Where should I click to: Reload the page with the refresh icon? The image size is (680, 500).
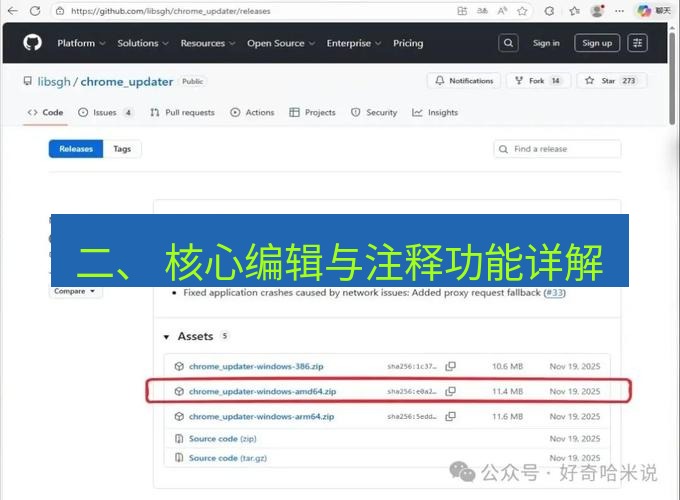[x=35, y=11]
